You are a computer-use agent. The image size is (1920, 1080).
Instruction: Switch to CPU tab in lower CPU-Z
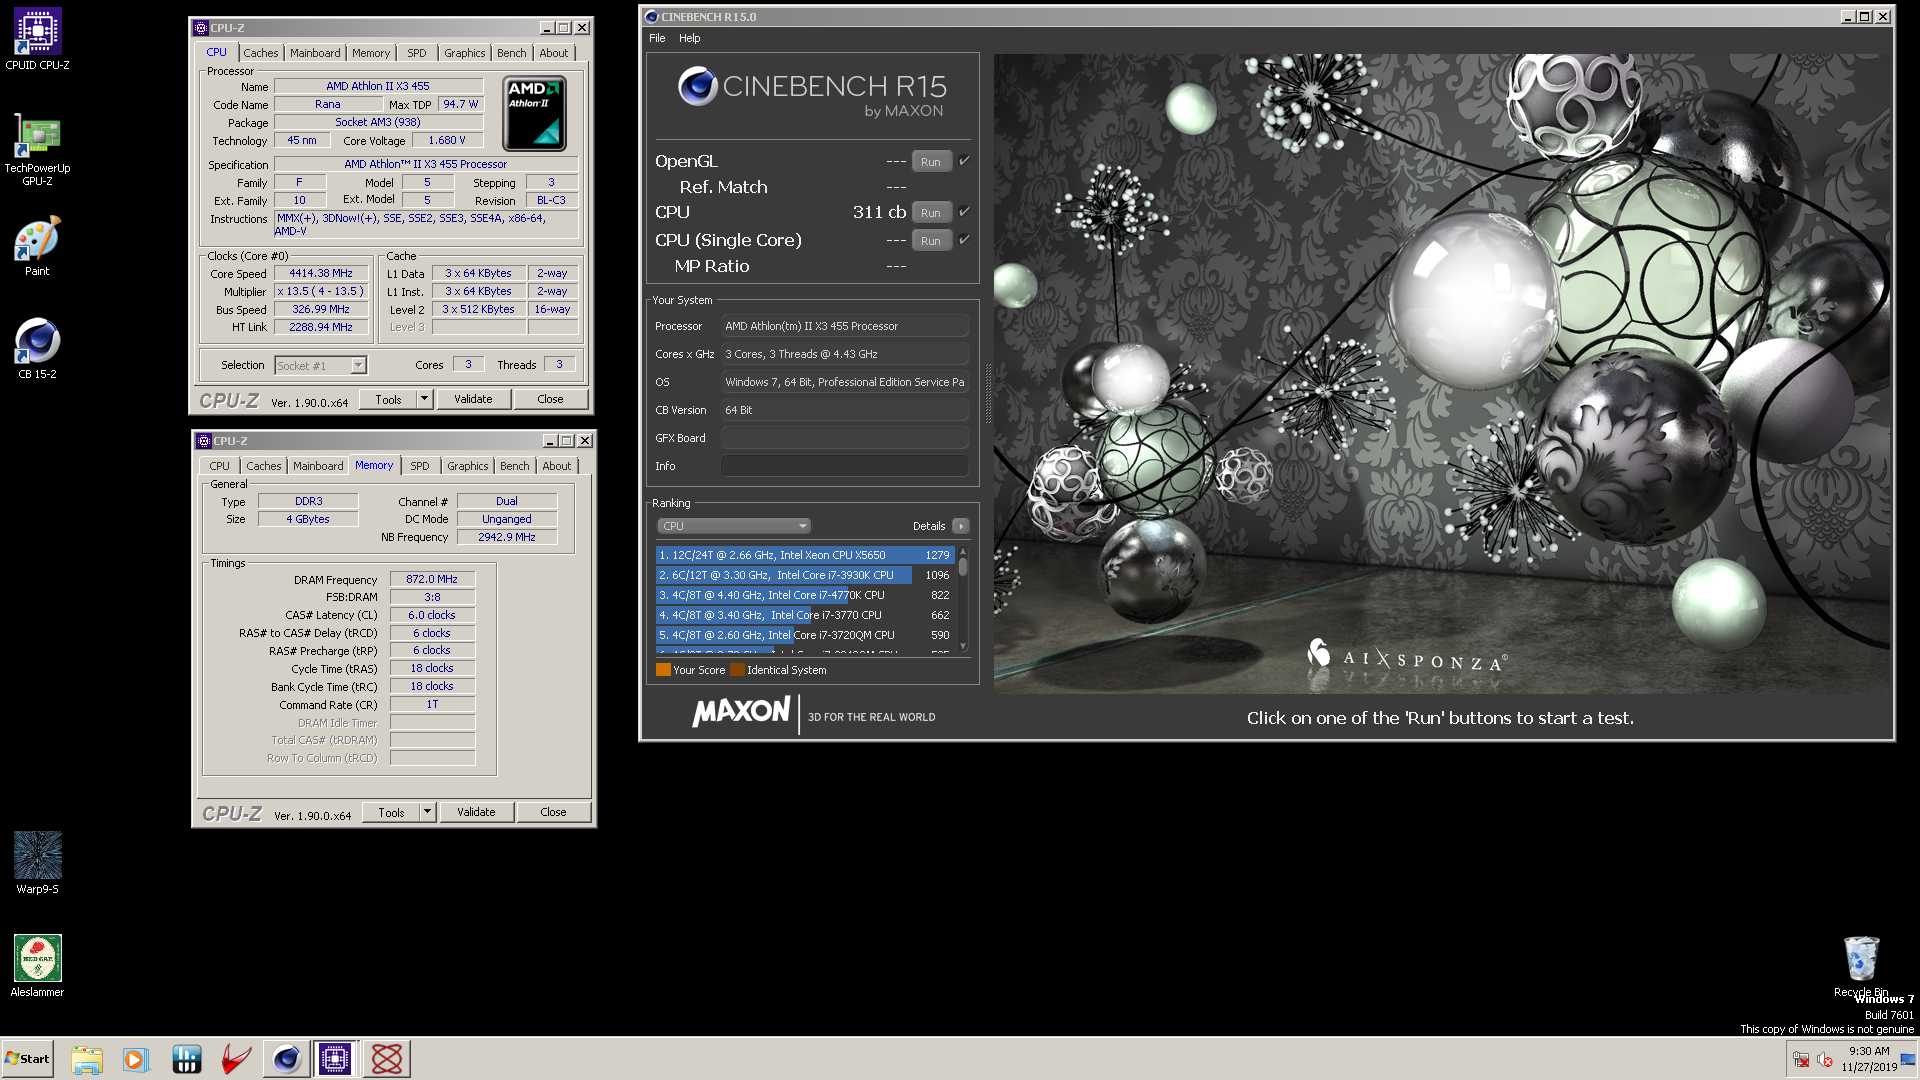(219, 466)
